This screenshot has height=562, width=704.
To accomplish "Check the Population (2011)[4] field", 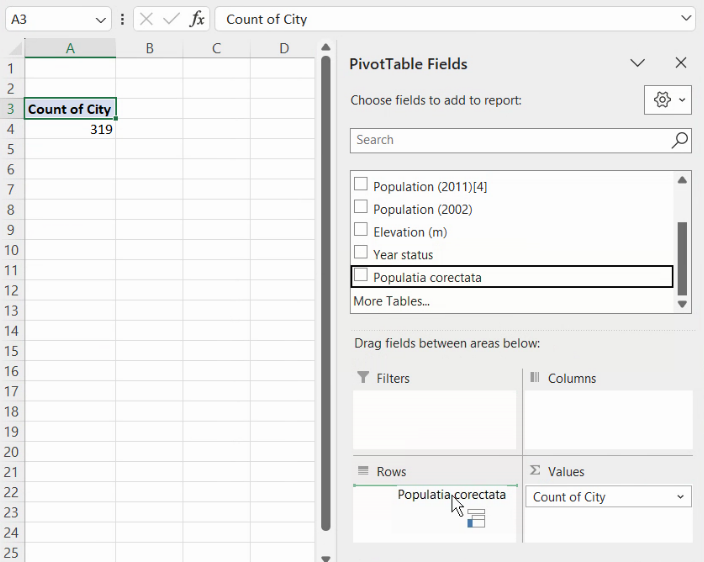I will pyautogui.click(x=361, y=185).
